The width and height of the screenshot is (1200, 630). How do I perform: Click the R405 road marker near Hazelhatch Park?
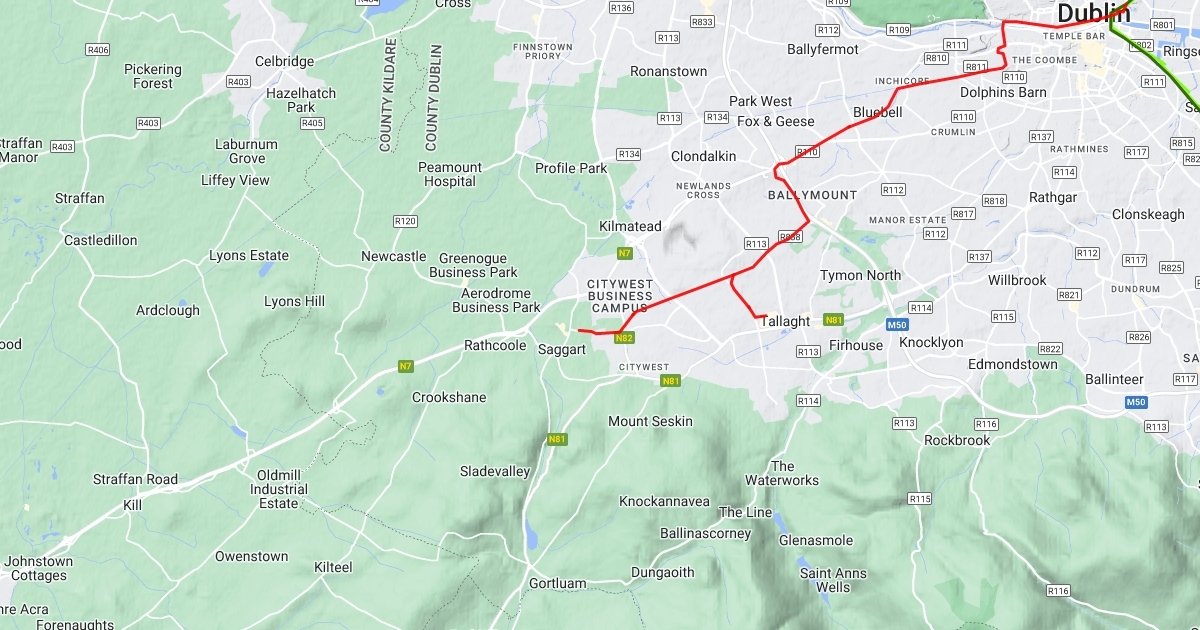312,123
